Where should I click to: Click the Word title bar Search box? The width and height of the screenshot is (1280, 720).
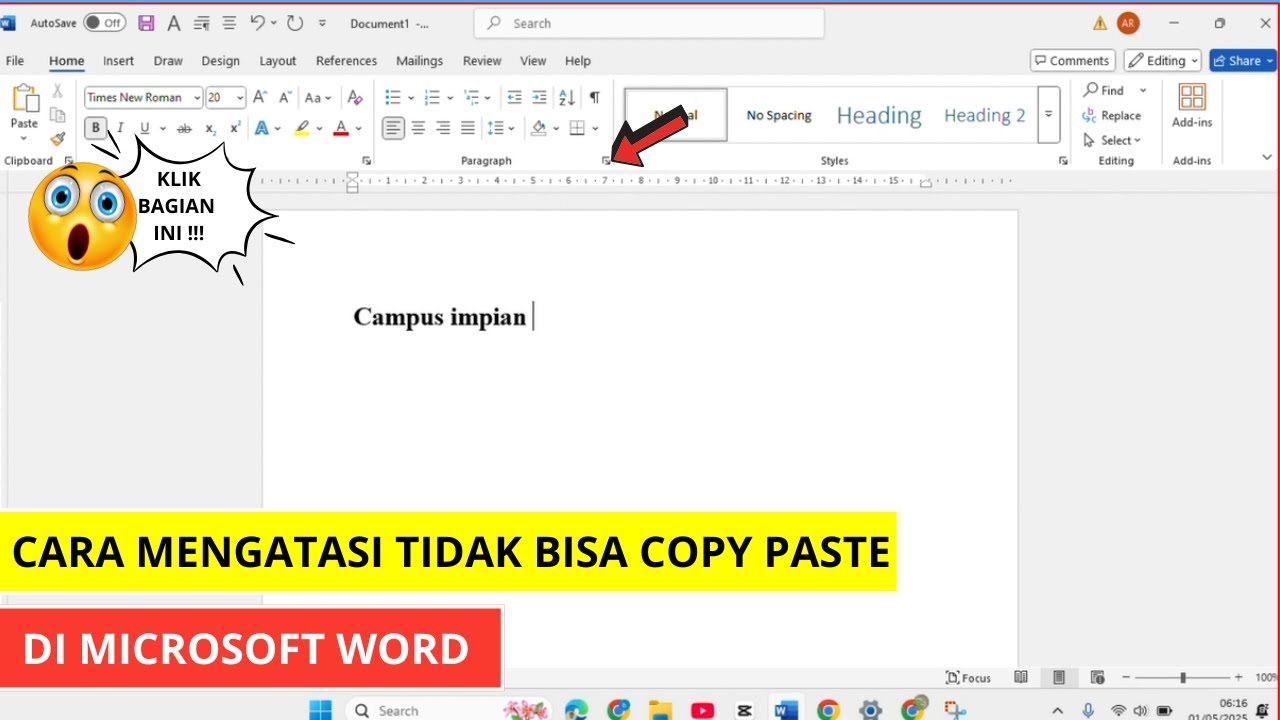click(x=649, y=23)
